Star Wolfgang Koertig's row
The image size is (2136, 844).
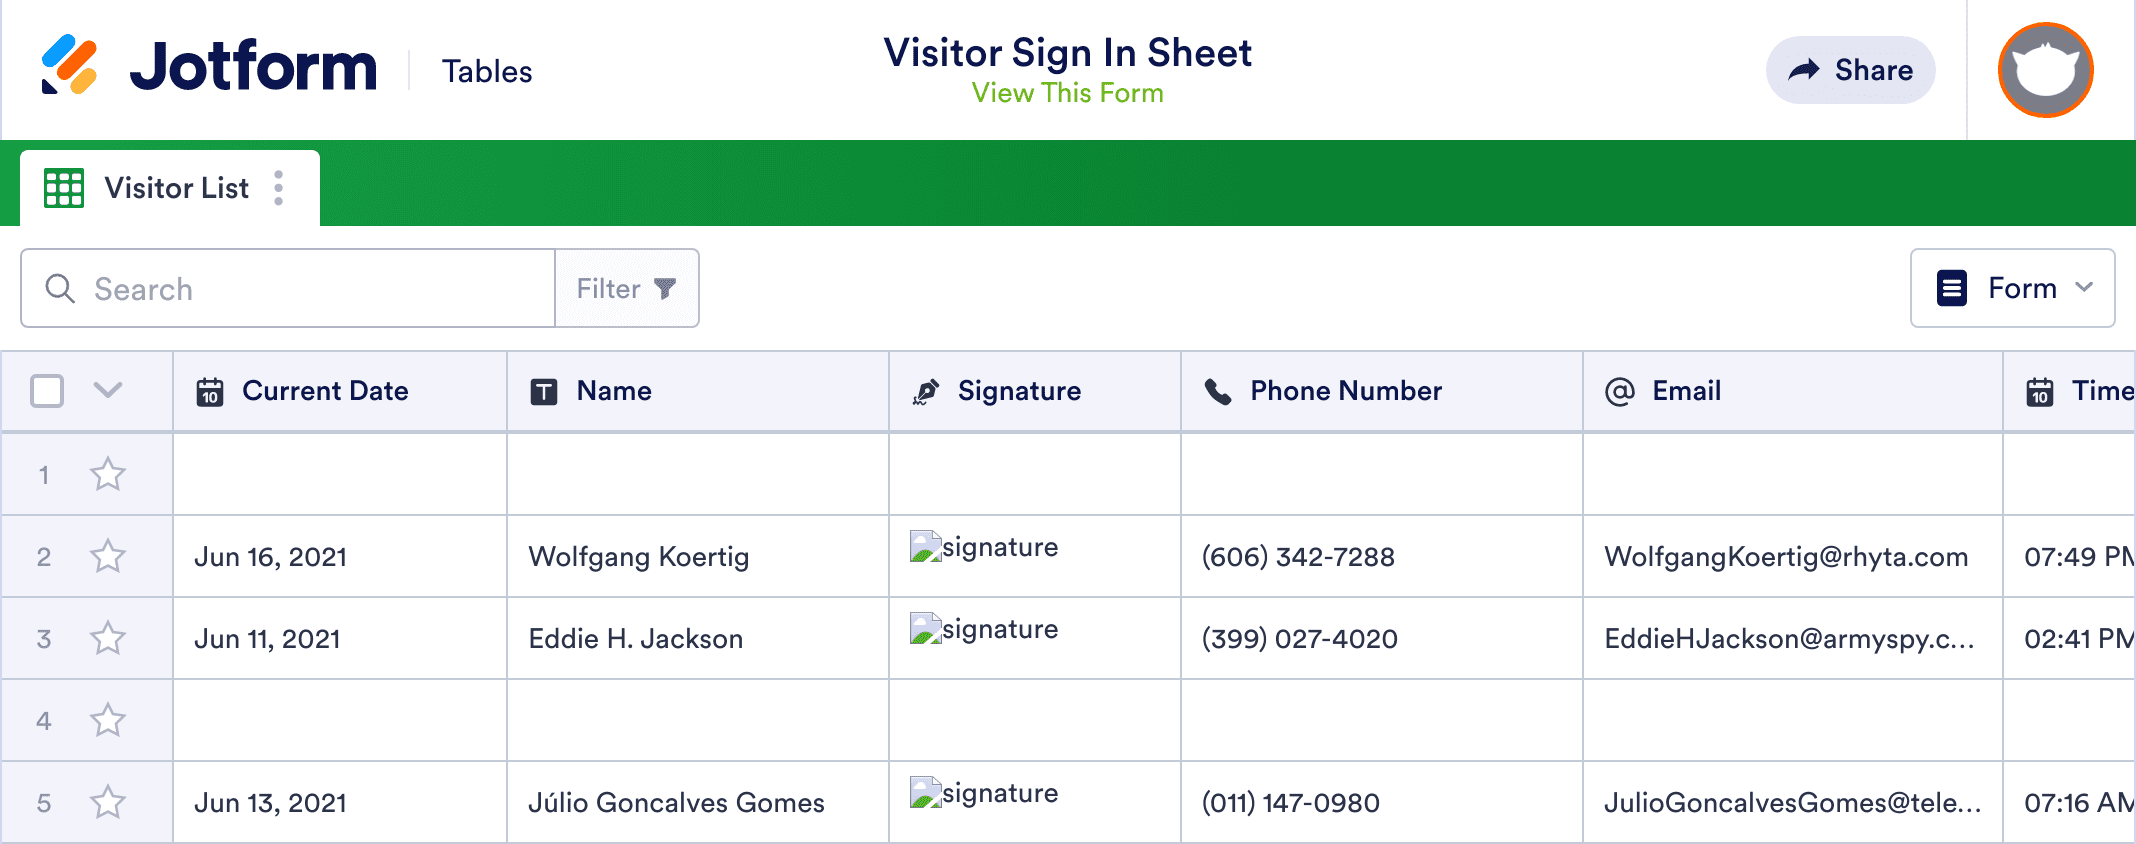pyautogui.click(x=108, y=557)
